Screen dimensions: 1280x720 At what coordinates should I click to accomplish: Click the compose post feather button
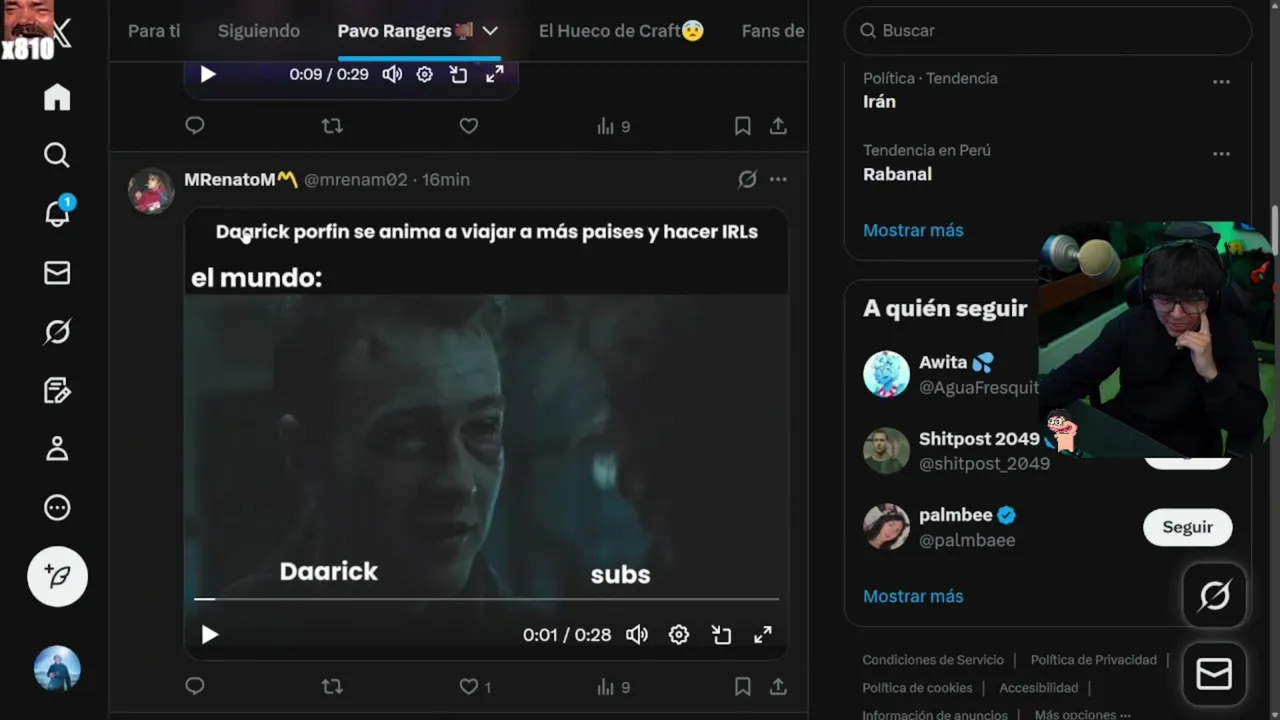point(57,577)
